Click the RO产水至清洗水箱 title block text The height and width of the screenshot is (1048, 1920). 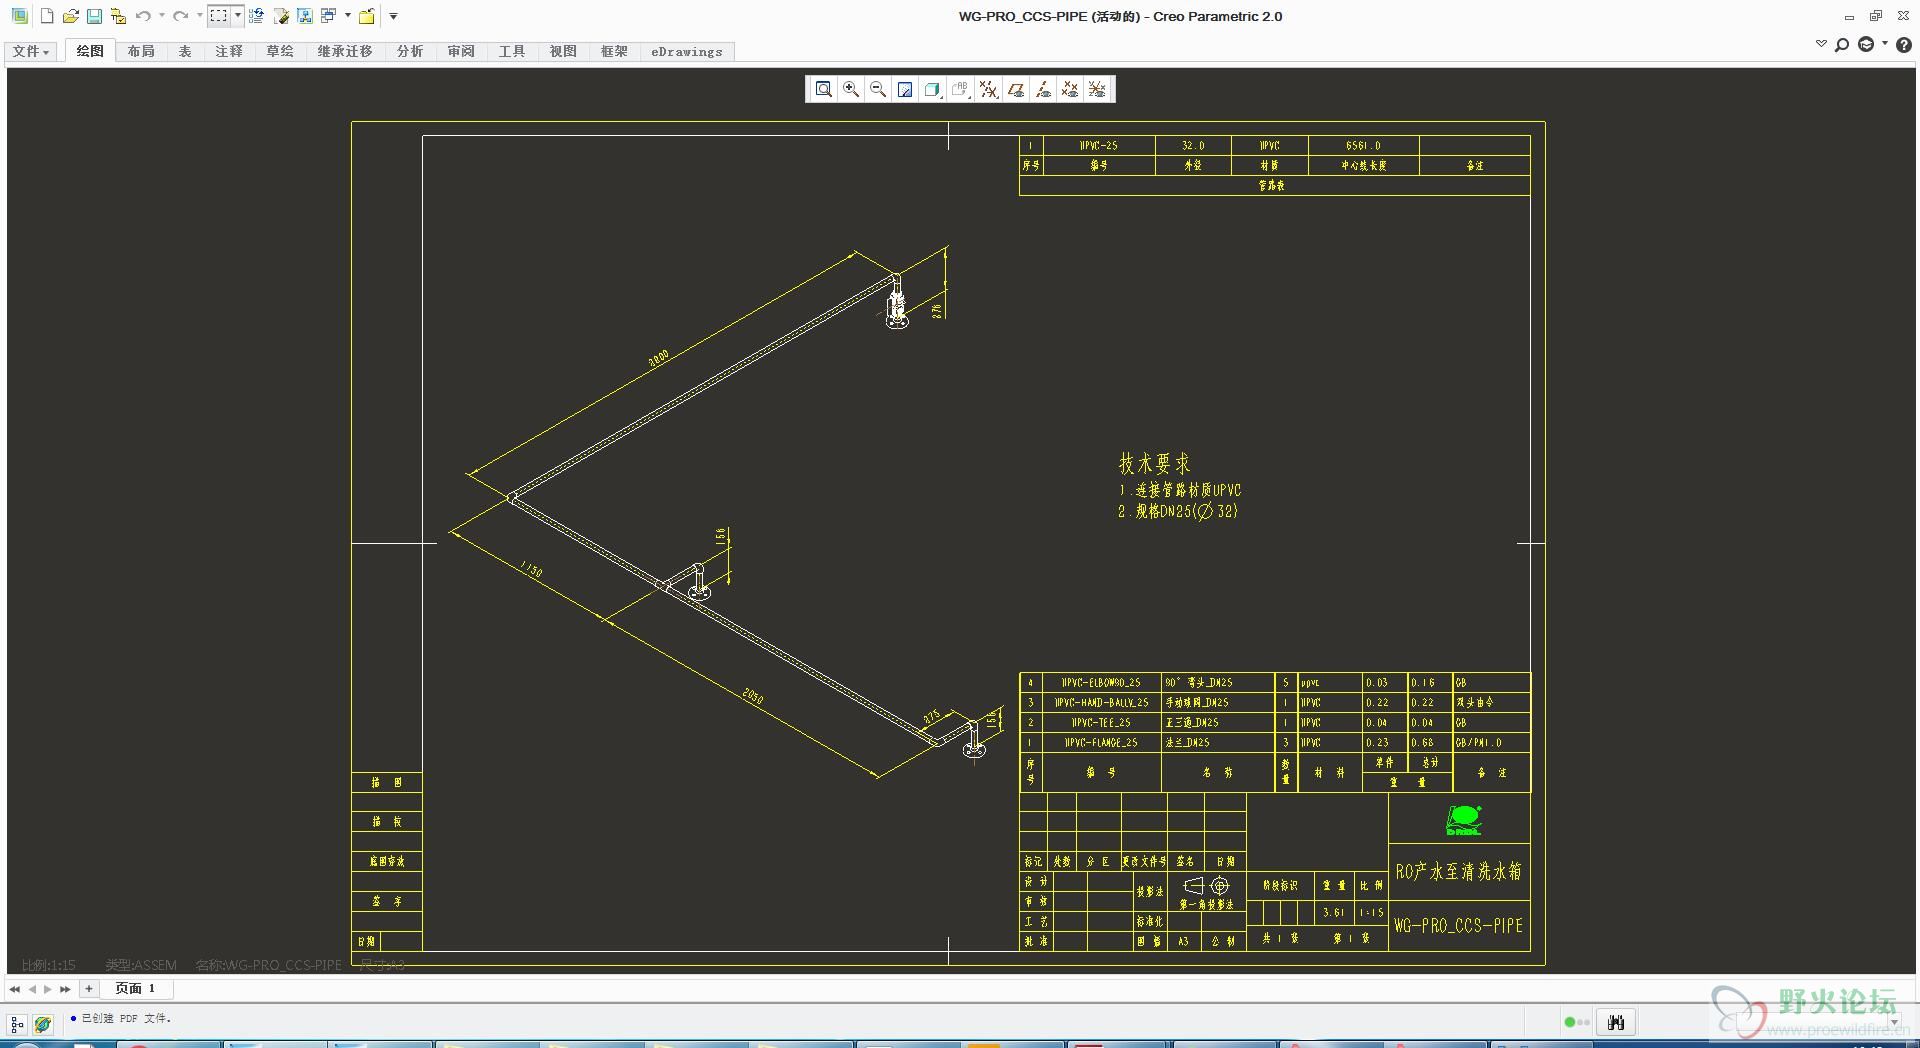click(x=1458, y=871)
